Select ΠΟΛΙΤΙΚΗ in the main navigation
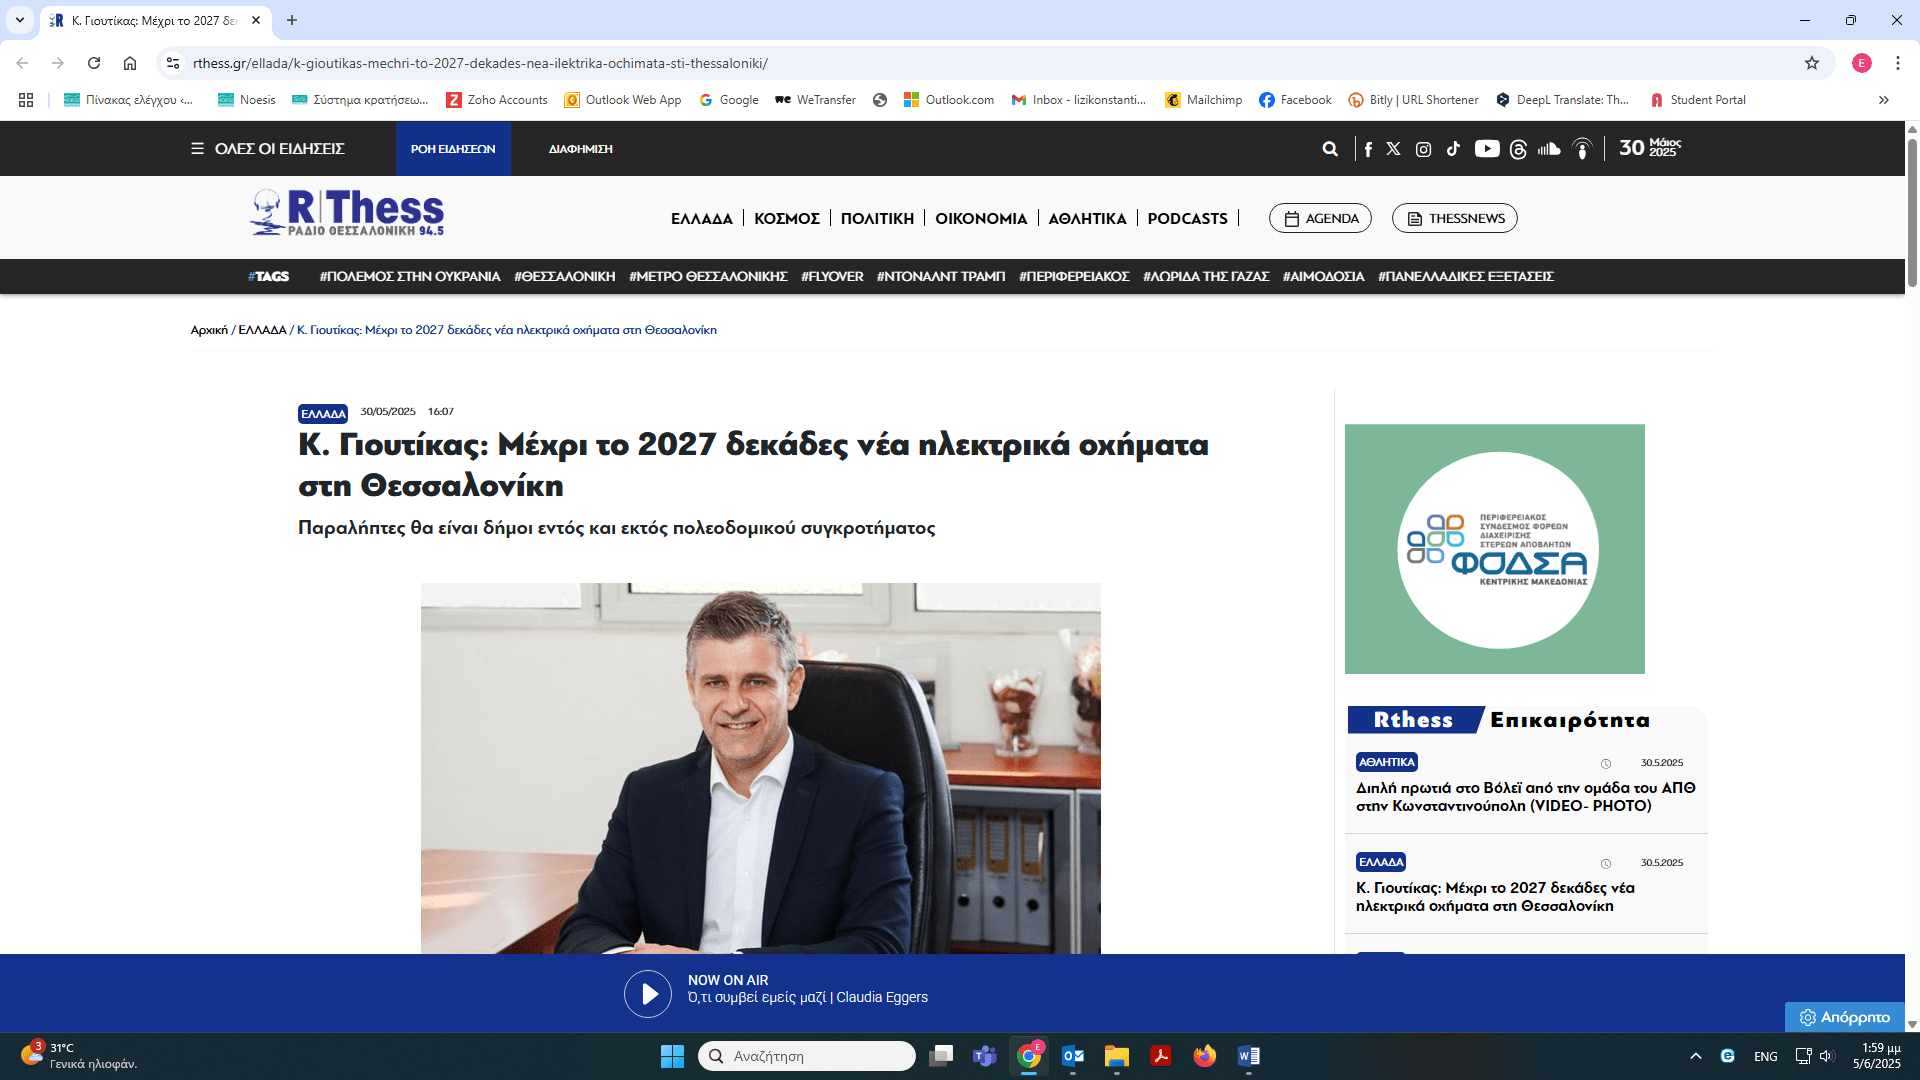Image resolution: width=1920 pixels, height=1080 pixels. pos(877,218)
